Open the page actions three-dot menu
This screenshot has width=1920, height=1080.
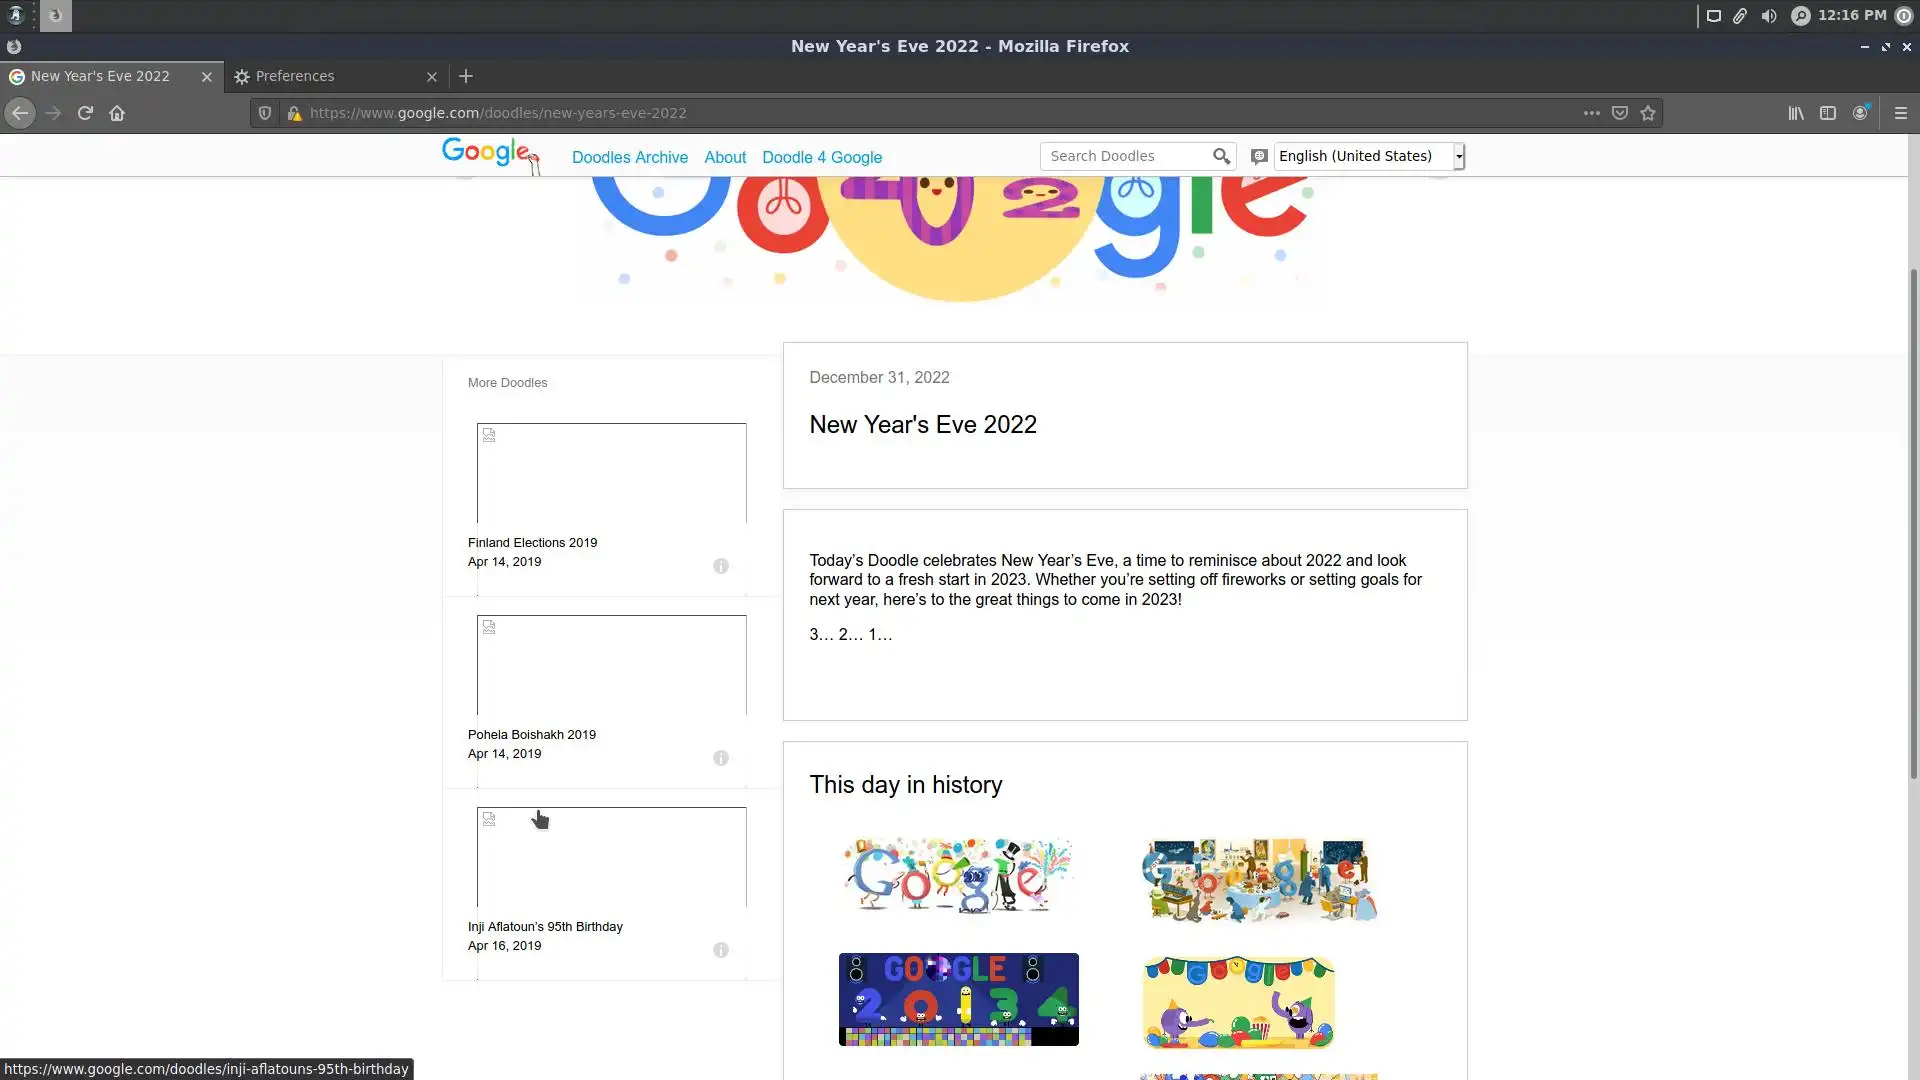coord(1591,113)
